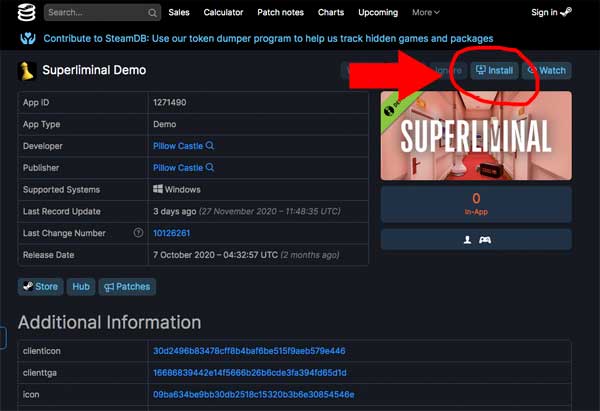Click the App Type value Demo
The image size is (600, 411).
pyautogui.click(x=165, y=124)
